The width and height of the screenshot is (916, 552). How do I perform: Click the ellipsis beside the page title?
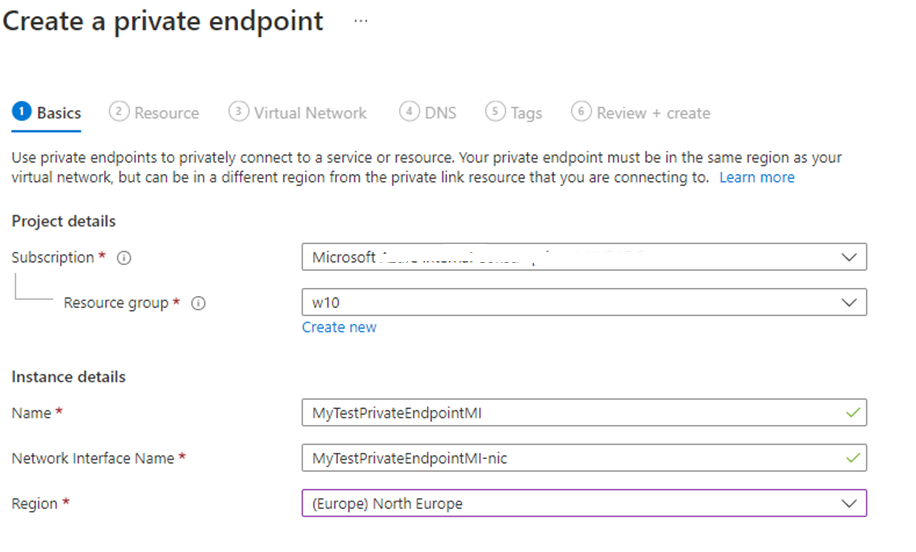click(361, 22)
